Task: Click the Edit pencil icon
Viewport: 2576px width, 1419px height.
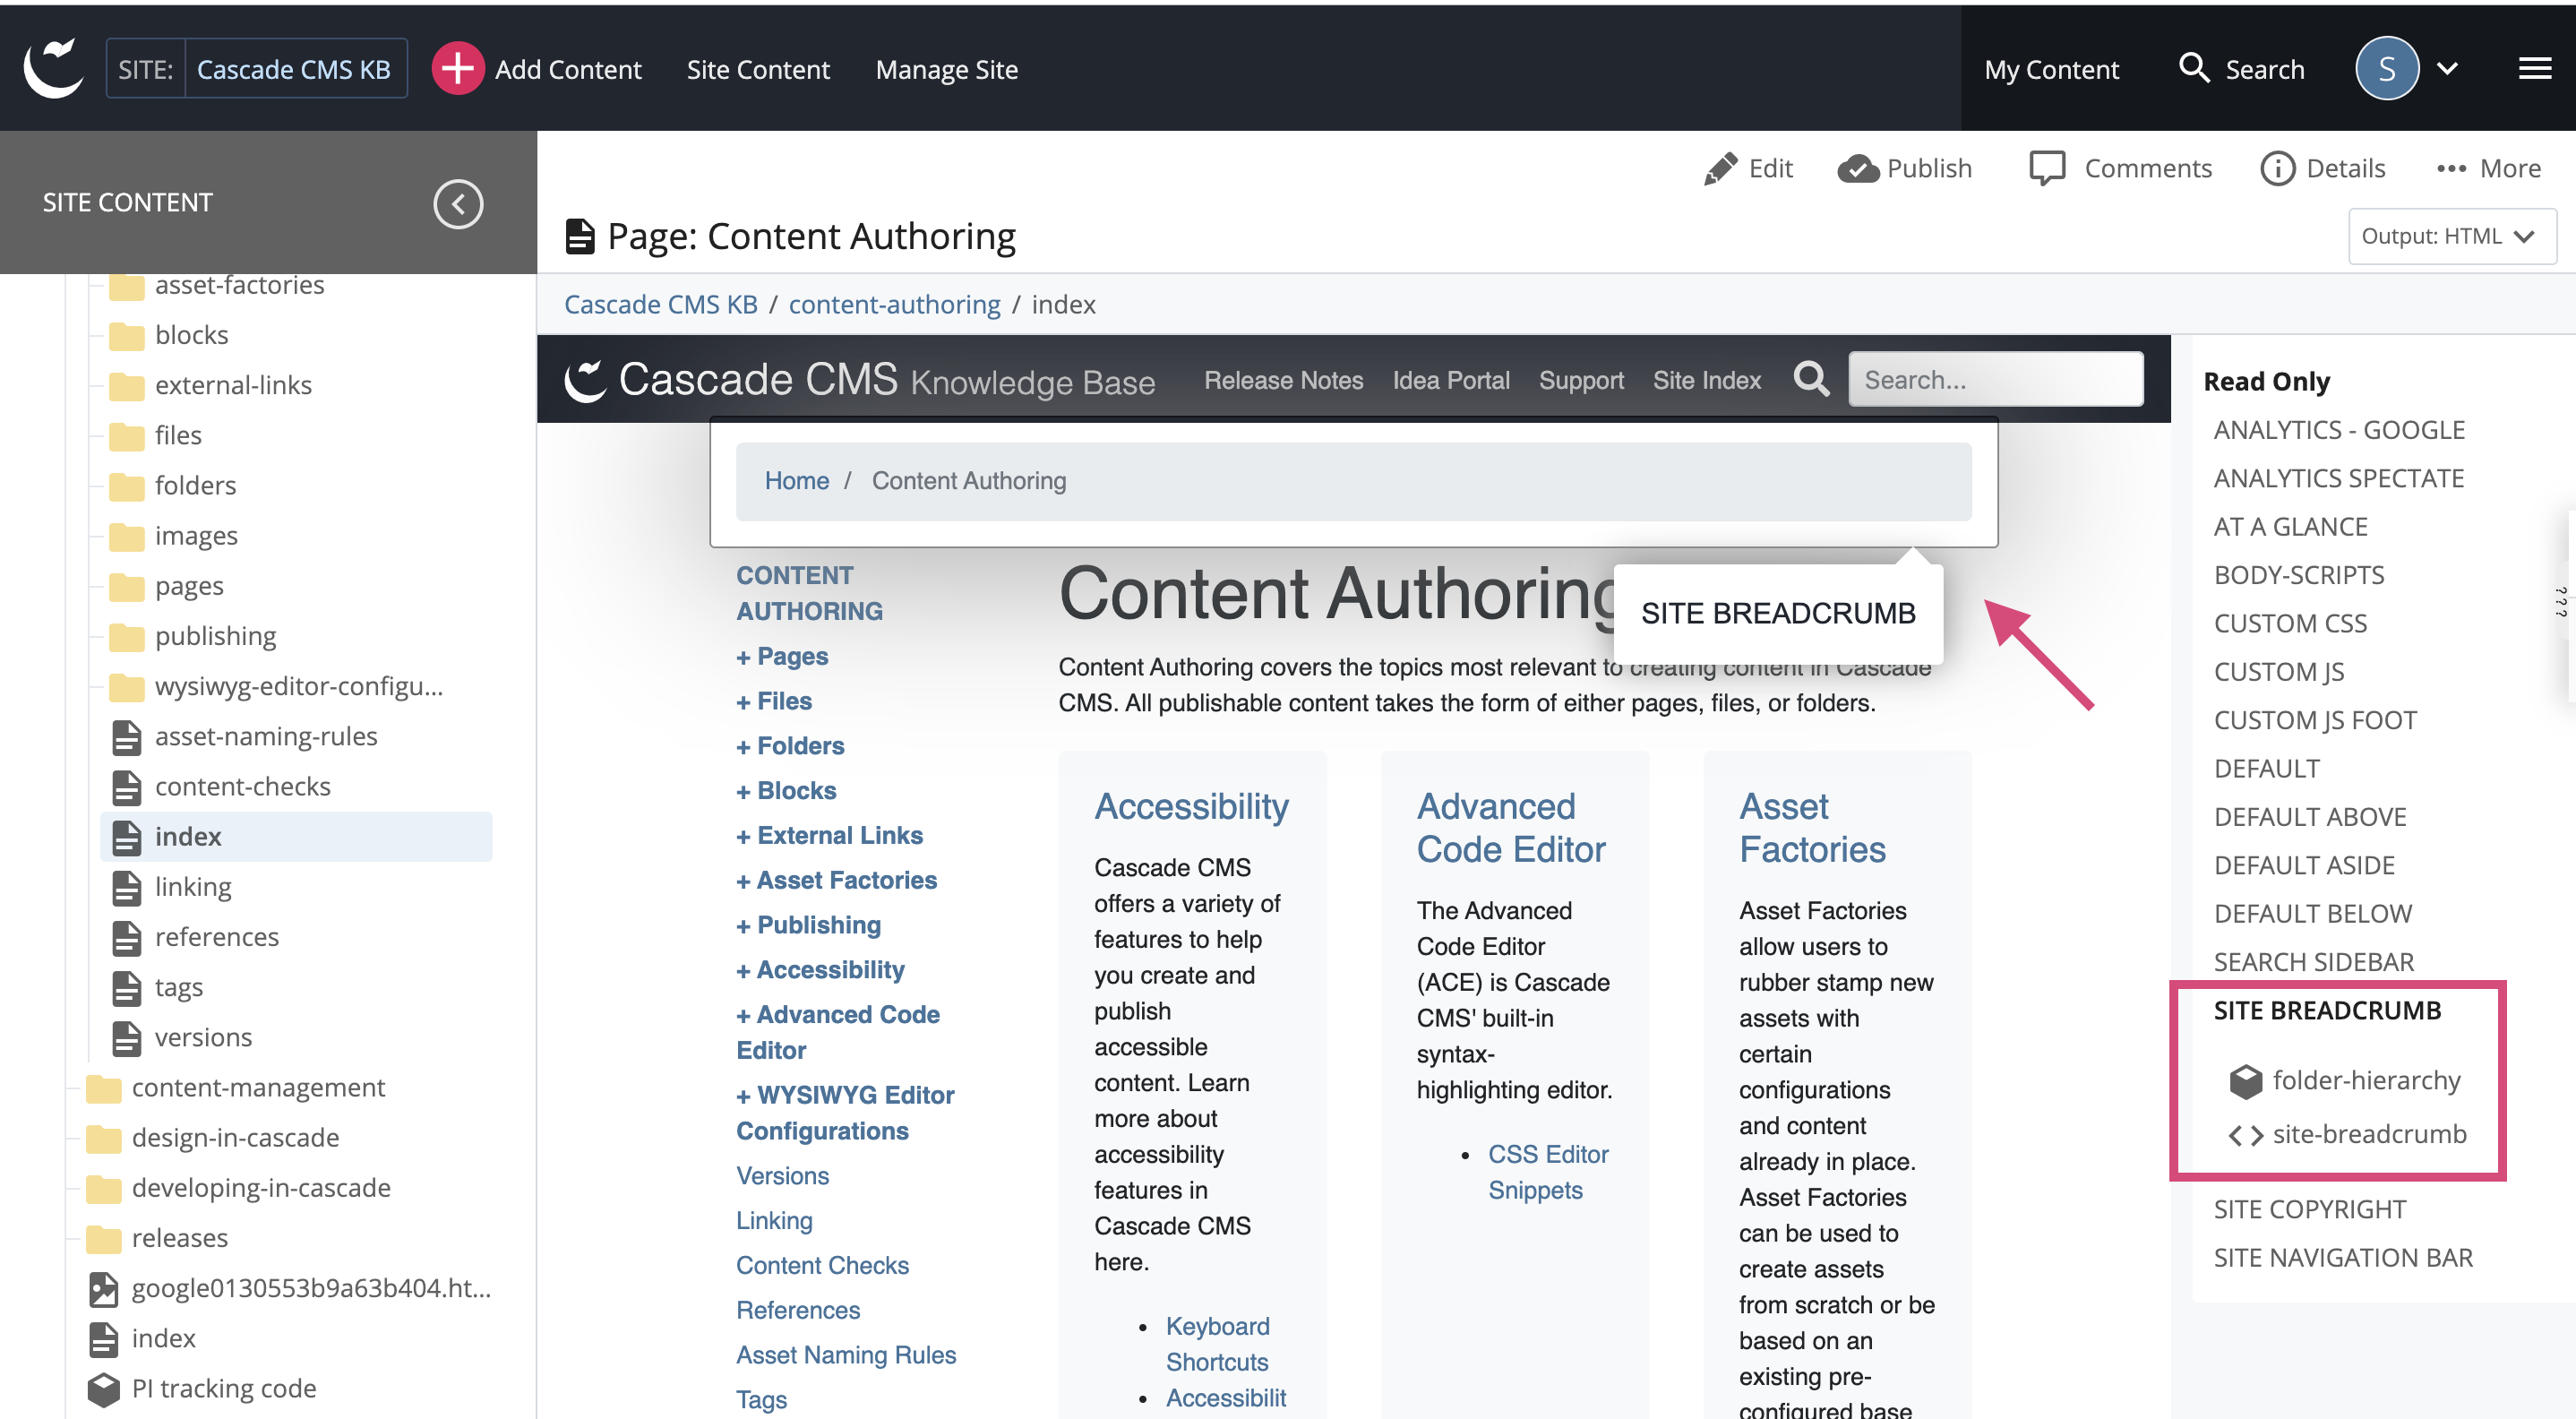Action: (x=1720, y=168)
